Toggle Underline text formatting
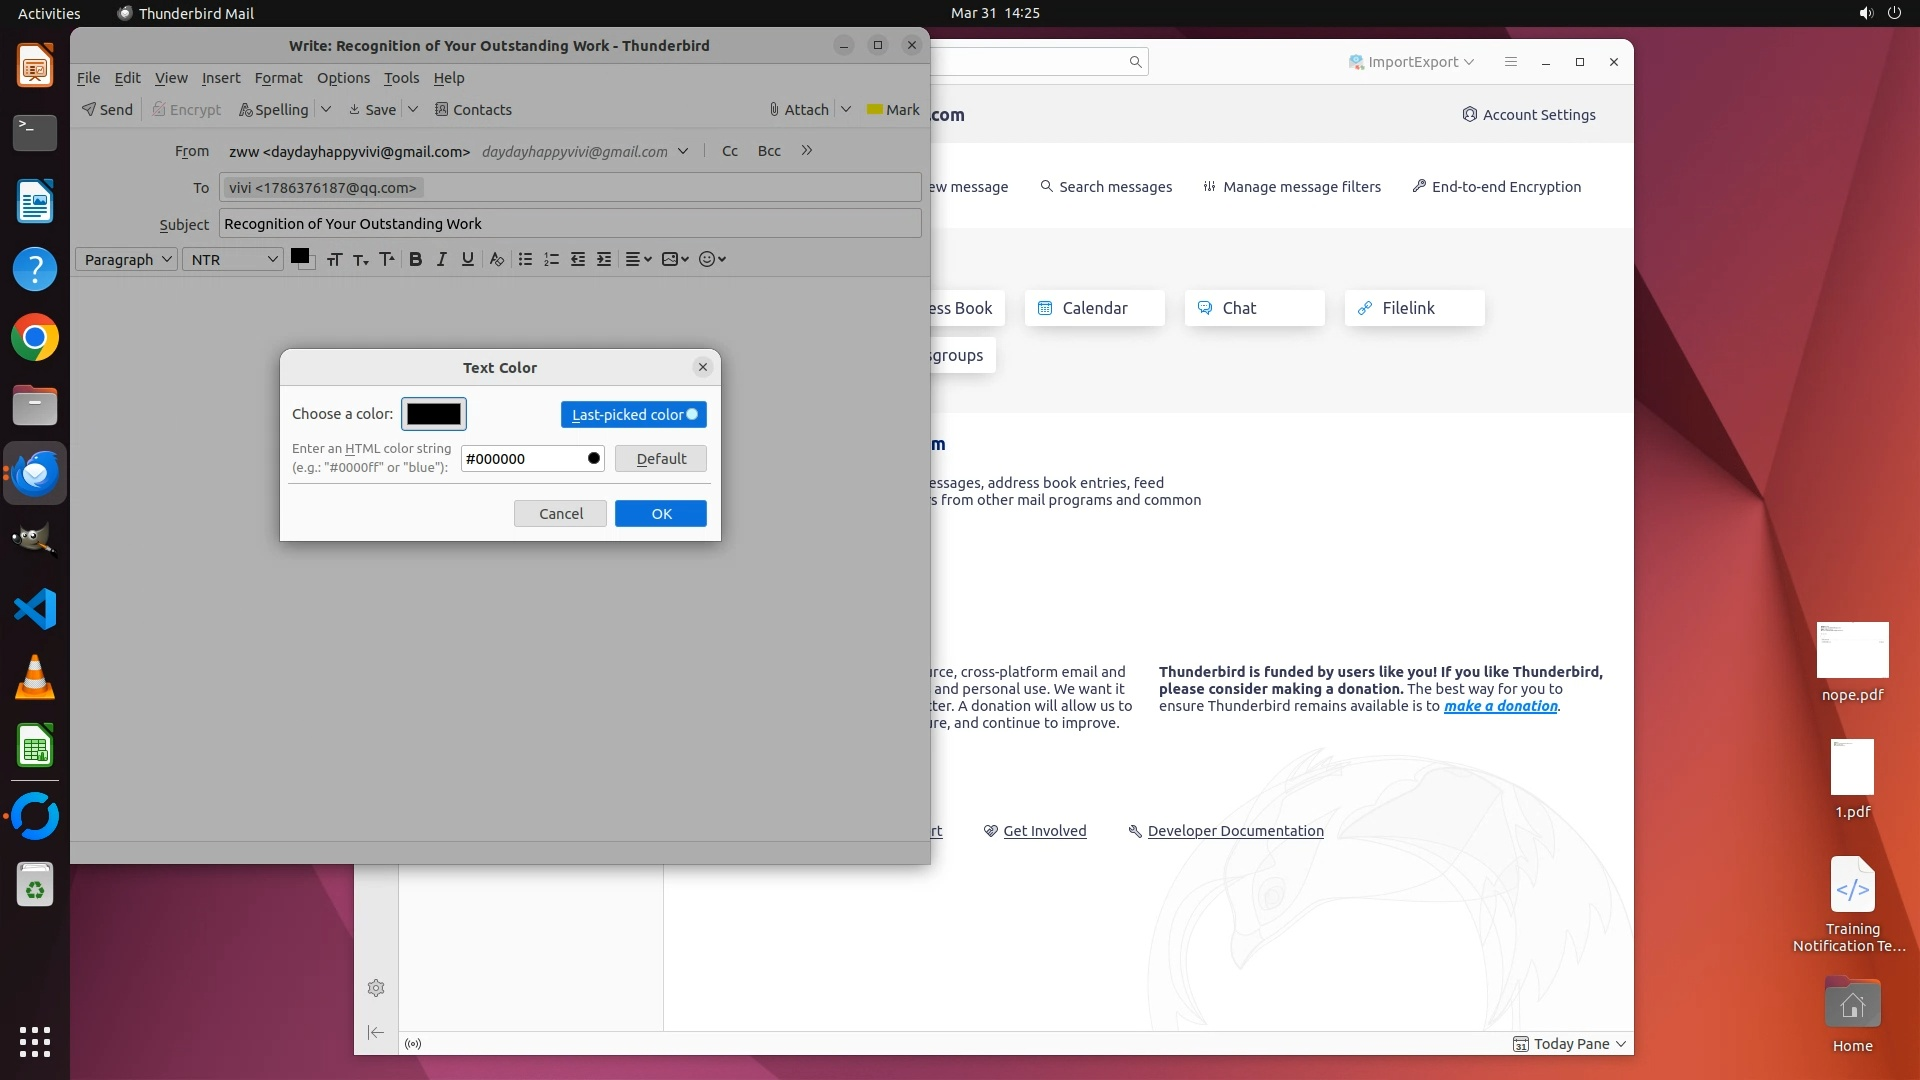 coord(467,259)
